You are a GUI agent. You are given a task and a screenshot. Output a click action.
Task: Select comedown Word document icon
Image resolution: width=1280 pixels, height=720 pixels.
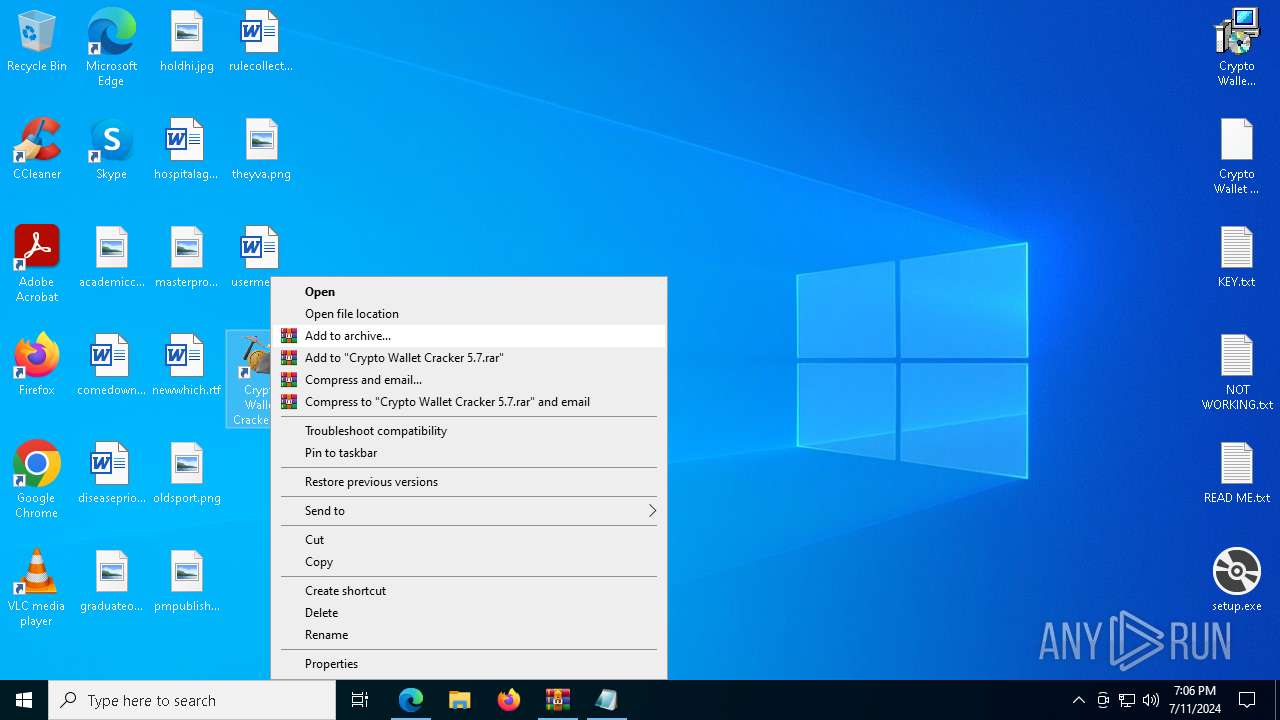(x=112, y=365)
